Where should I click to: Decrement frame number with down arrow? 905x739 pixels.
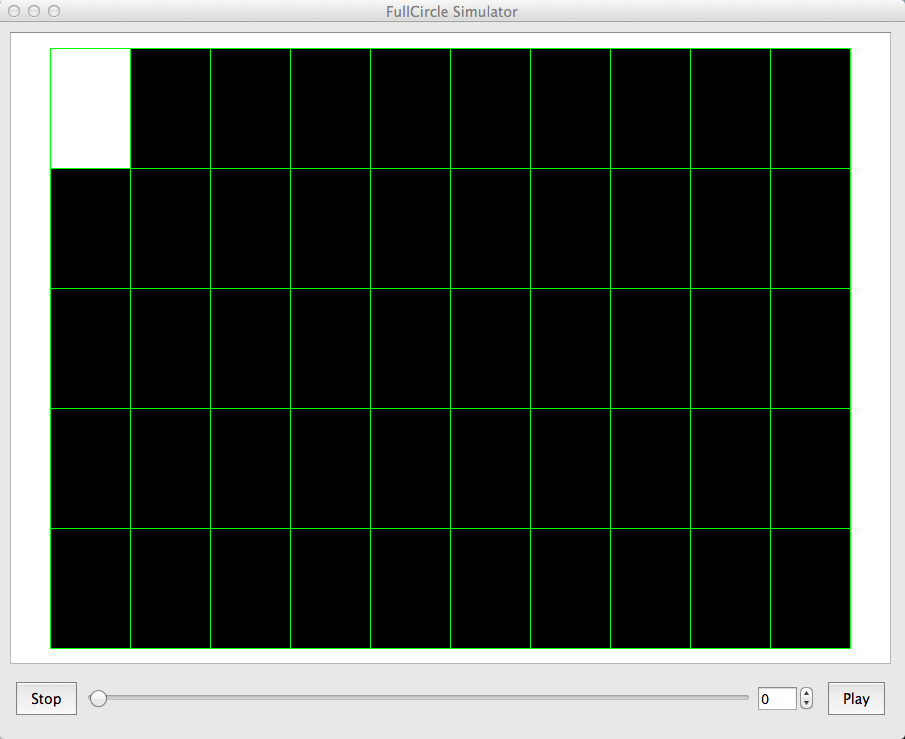pos(806,704)
